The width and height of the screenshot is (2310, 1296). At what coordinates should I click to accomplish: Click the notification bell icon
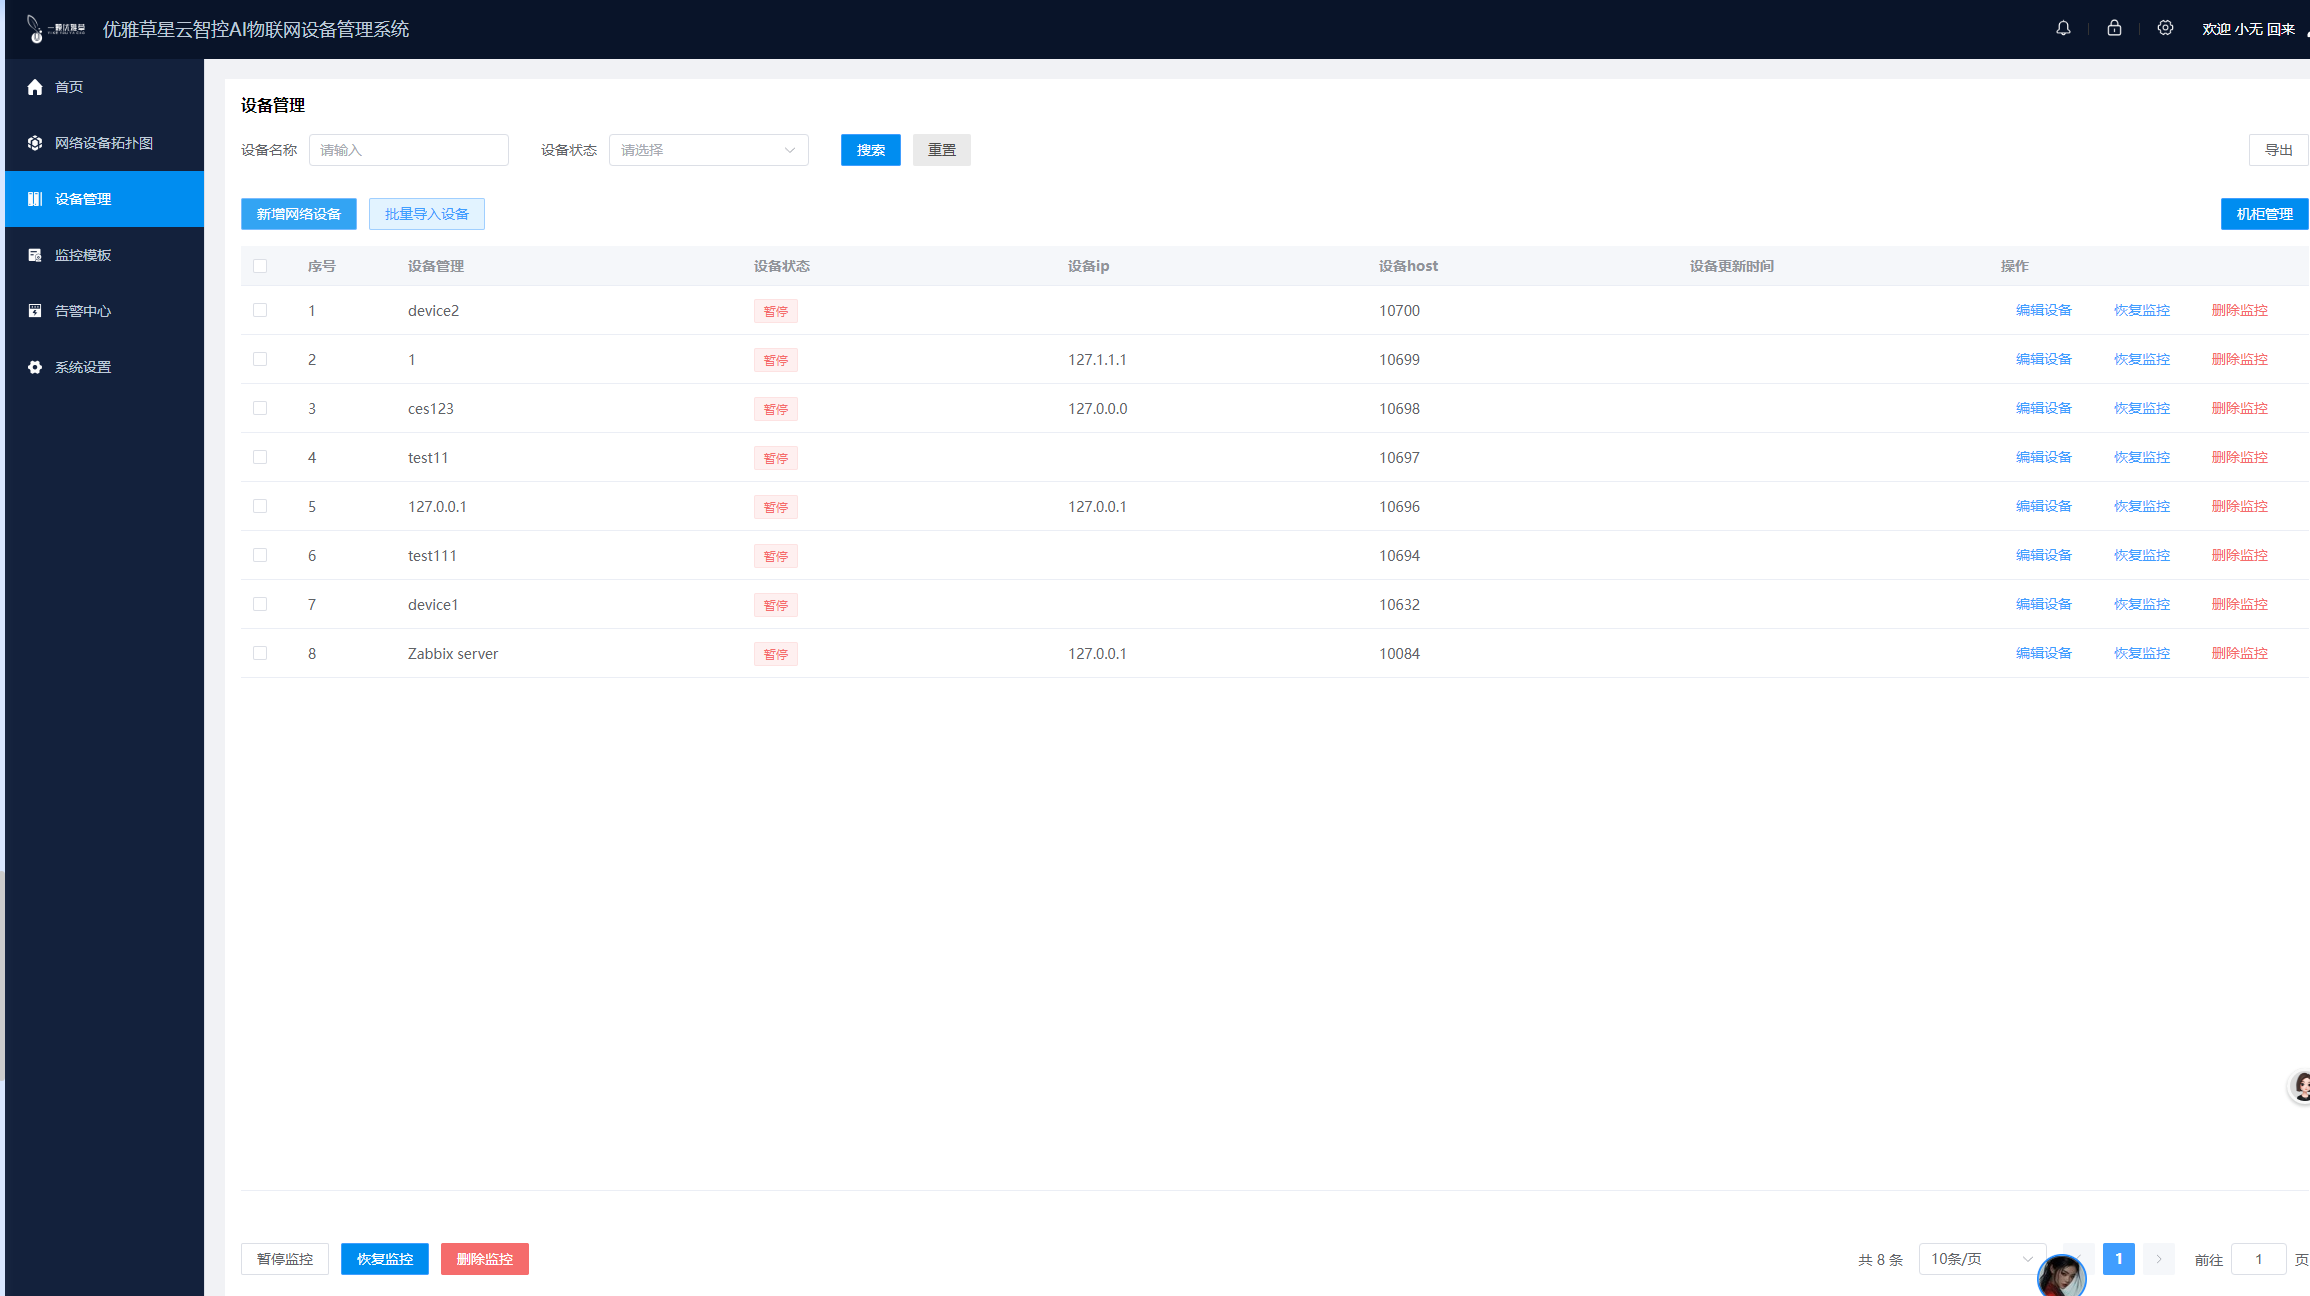pos(2063,28)
